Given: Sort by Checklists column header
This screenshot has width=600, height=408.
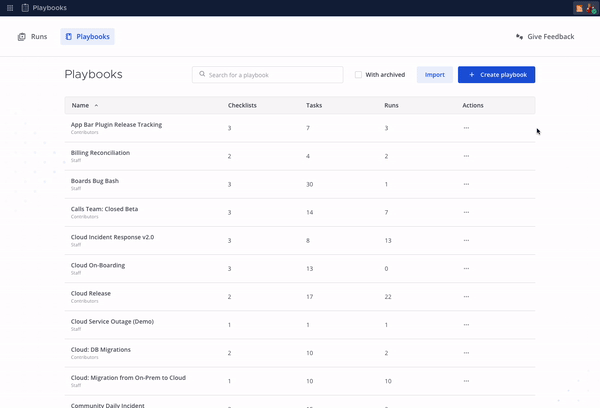Looking at the screenshot, I should [x=242, y=105].
